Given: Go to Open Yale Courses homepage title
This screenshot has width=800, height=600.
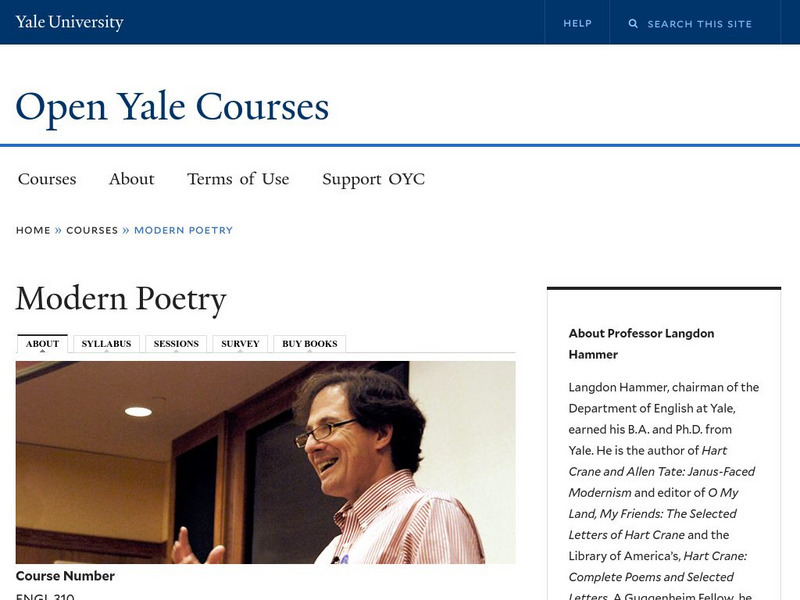Looking at the screenshot, I should (x=172, y=106).
